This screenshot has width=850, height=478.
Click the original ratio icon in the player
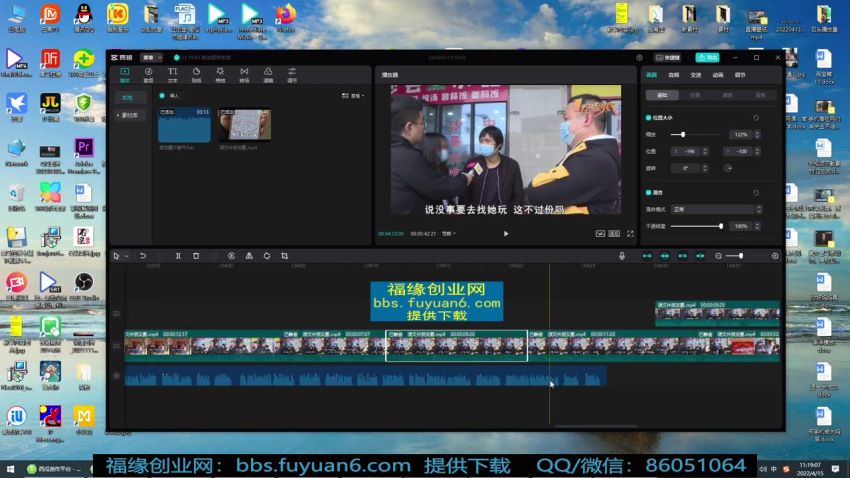[614, 234]
